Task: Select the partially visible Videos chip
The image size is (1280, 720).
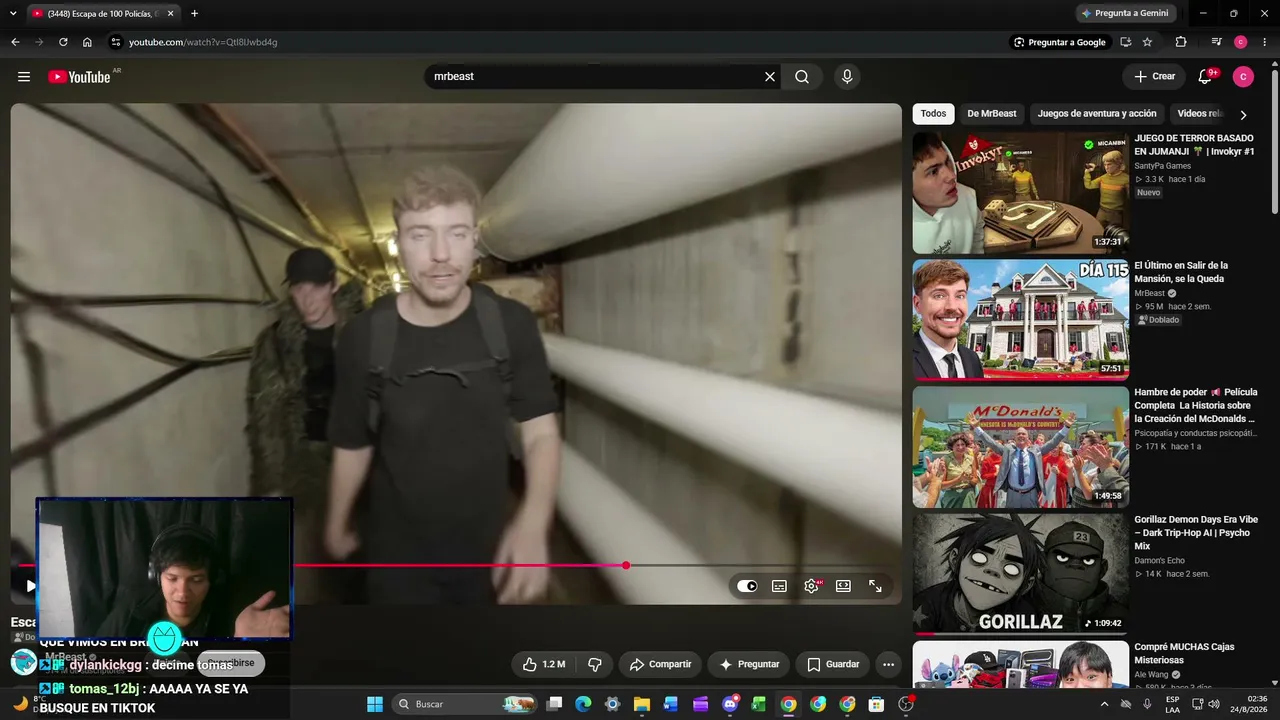Action: 1199,114
